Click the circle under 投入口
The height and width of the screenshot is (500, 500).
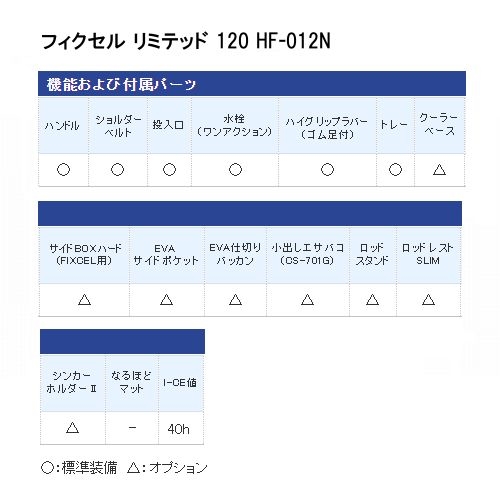coord(169,170)
